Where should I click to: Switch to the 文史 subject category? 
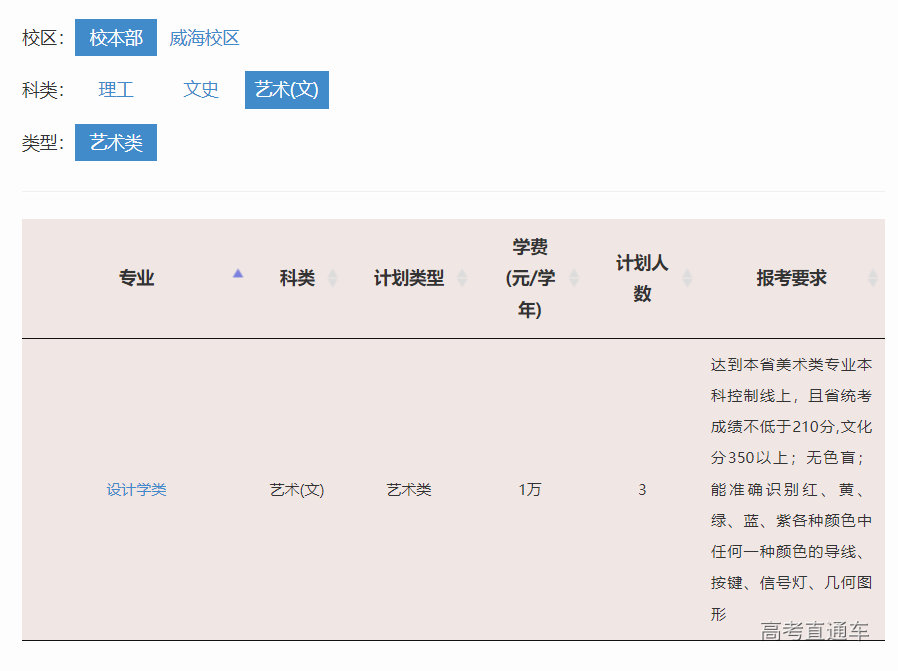coord(200,89)
